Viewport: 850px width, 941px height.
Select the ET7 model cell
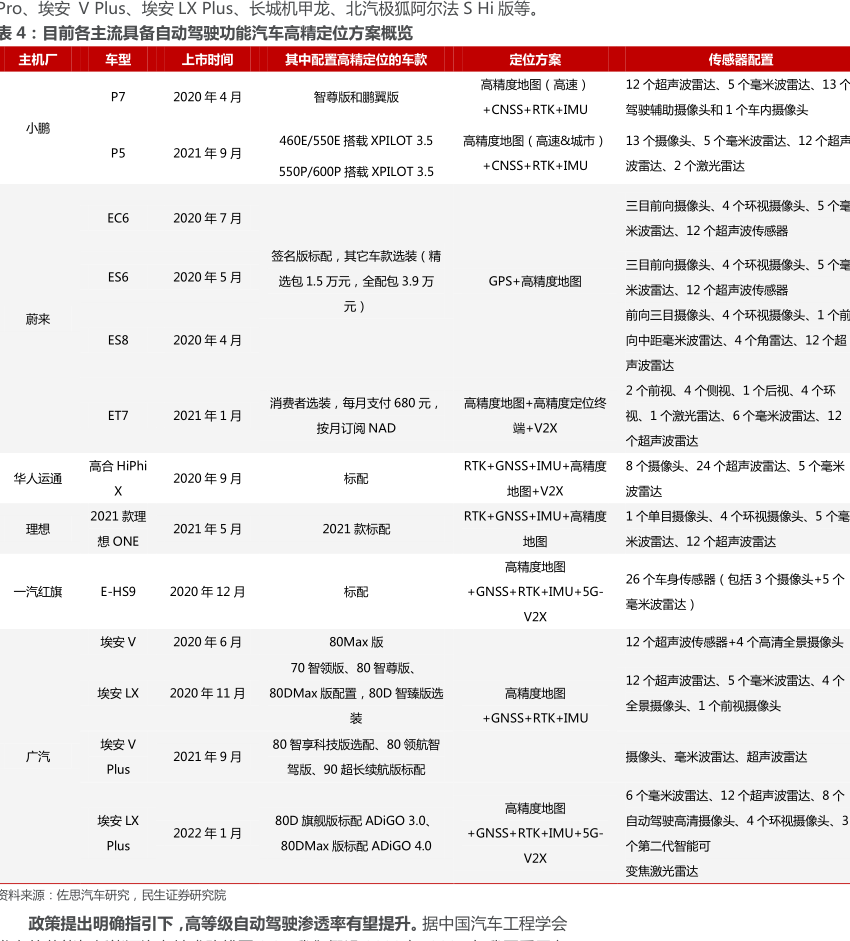118,415
